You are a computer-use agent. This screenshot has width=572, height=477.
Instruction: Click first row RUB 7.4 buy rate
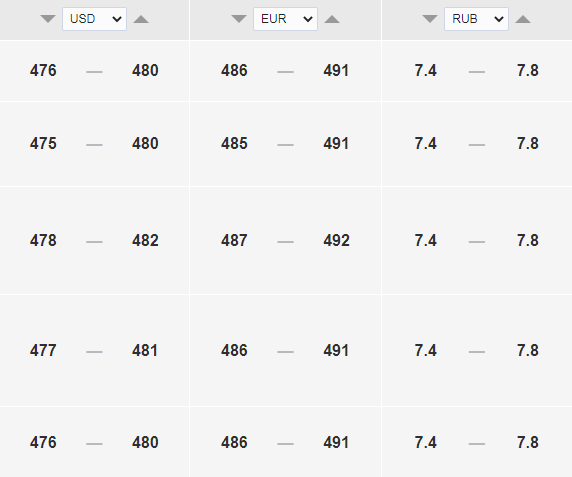(425, 71)
